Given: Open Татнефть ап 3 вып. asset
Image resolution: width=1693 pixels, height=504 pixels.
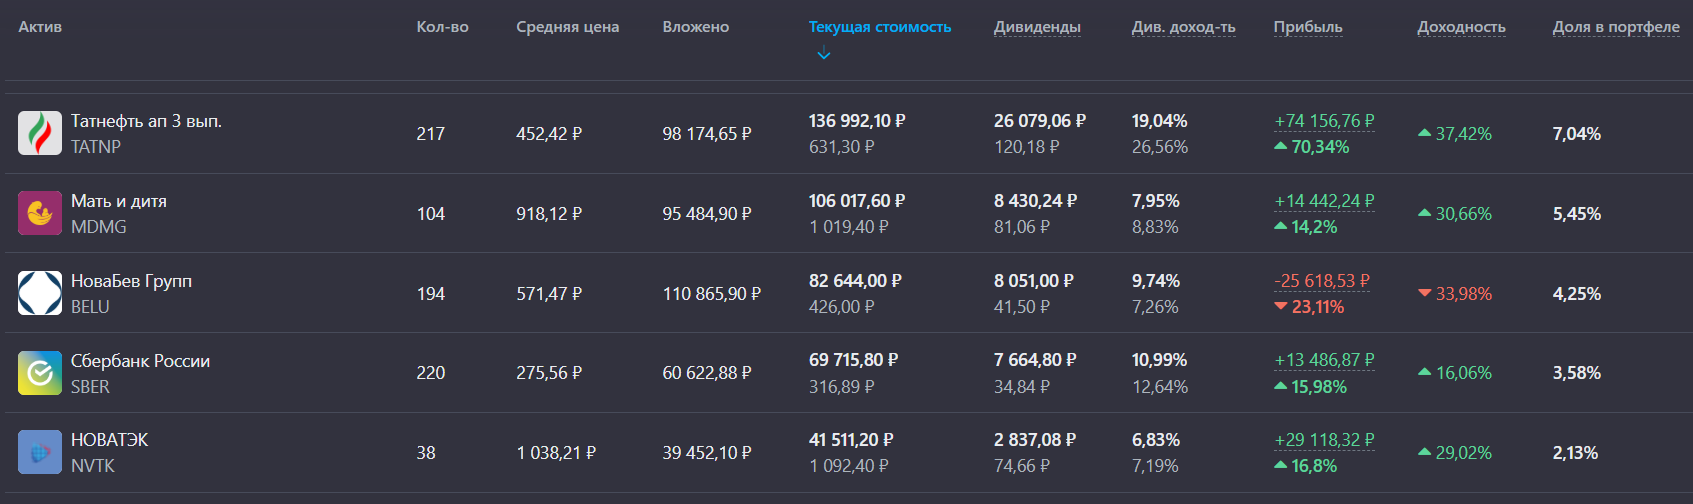Looking at the screenshot, I should tap(146, 121).
